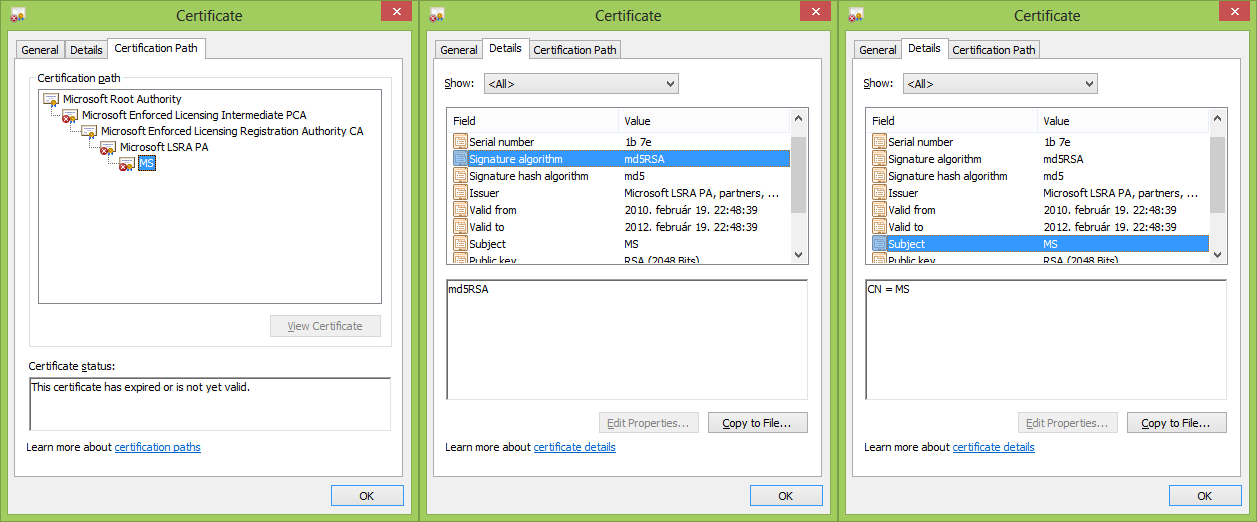Viewport: 1257px width, 522px height.
Task: Click the Value column header in right window
Action: click(1123, 121)
